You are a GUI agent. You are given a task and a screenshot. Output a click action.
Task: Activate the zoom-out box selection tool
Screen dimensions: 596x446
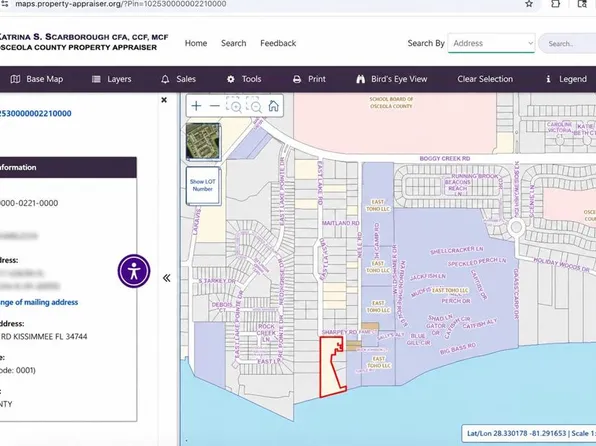[x=254, y=105]
